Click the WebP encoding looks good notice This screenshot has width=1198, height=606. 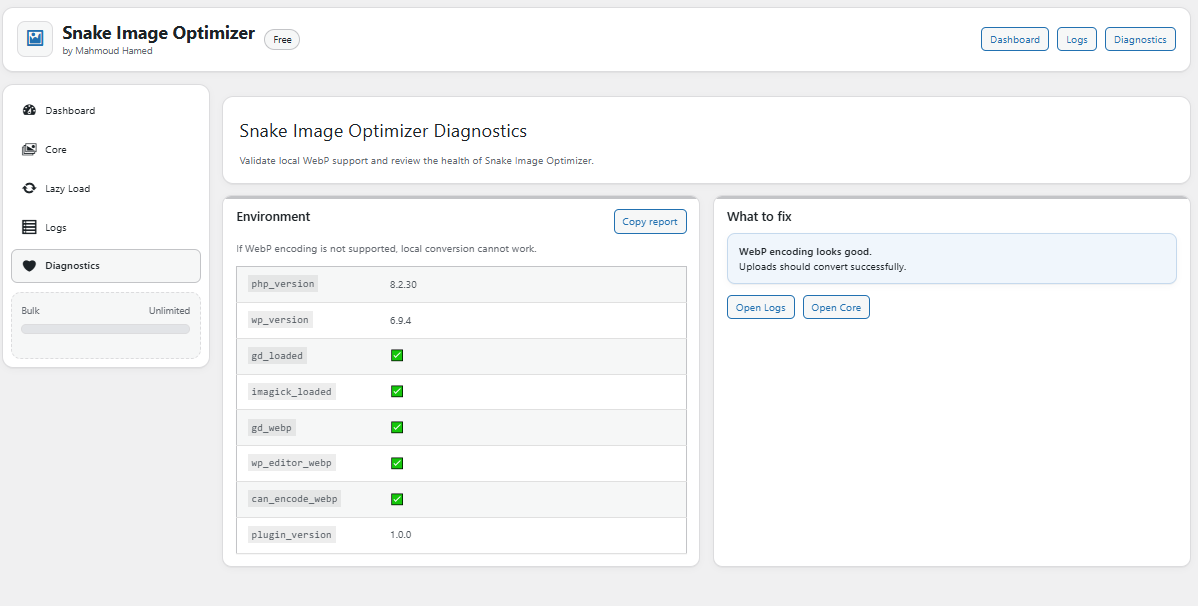pyautogui.click(x=951, y=258)
